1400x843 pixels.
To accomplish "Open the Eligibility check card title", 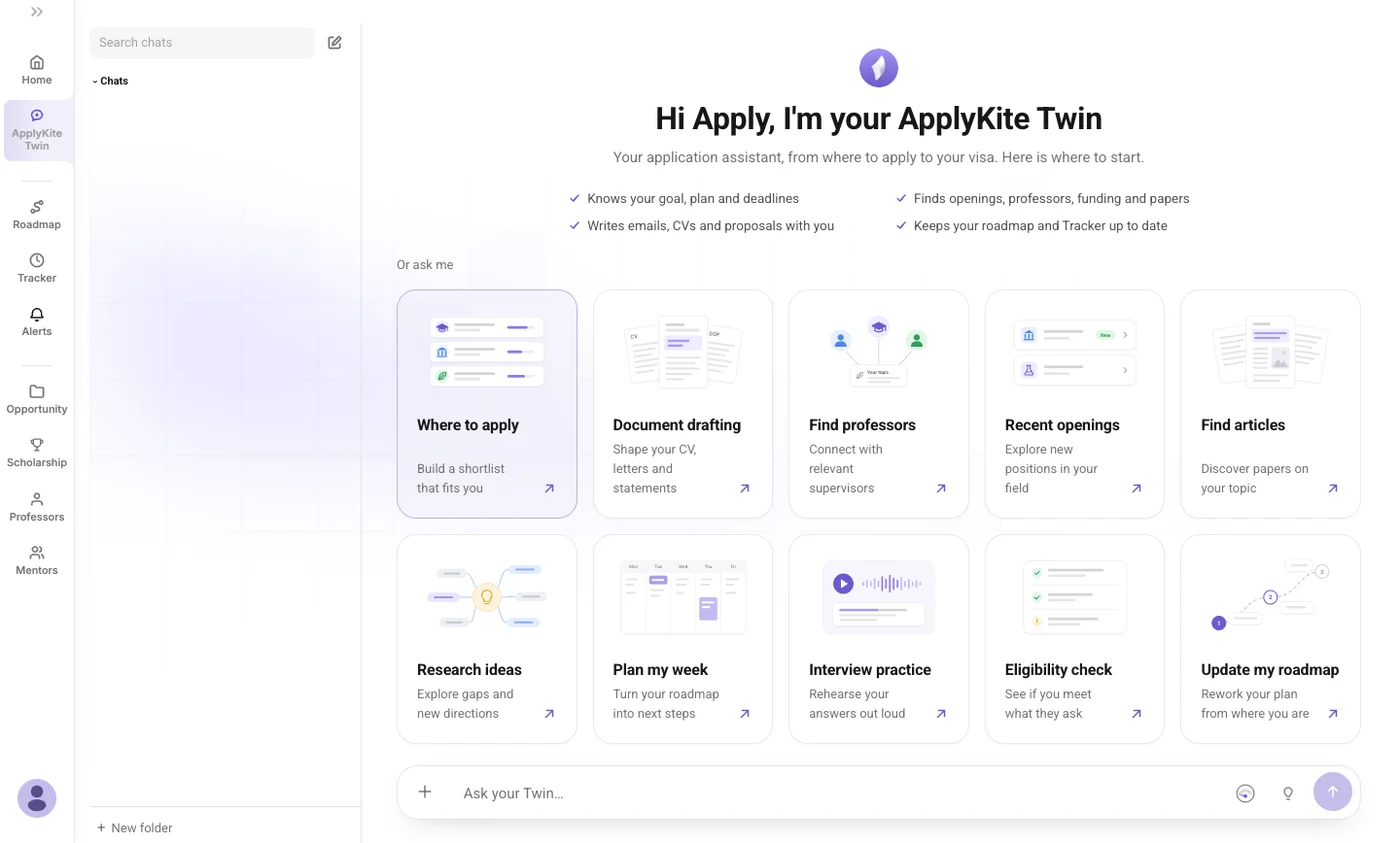I will tap(1059, 670).
